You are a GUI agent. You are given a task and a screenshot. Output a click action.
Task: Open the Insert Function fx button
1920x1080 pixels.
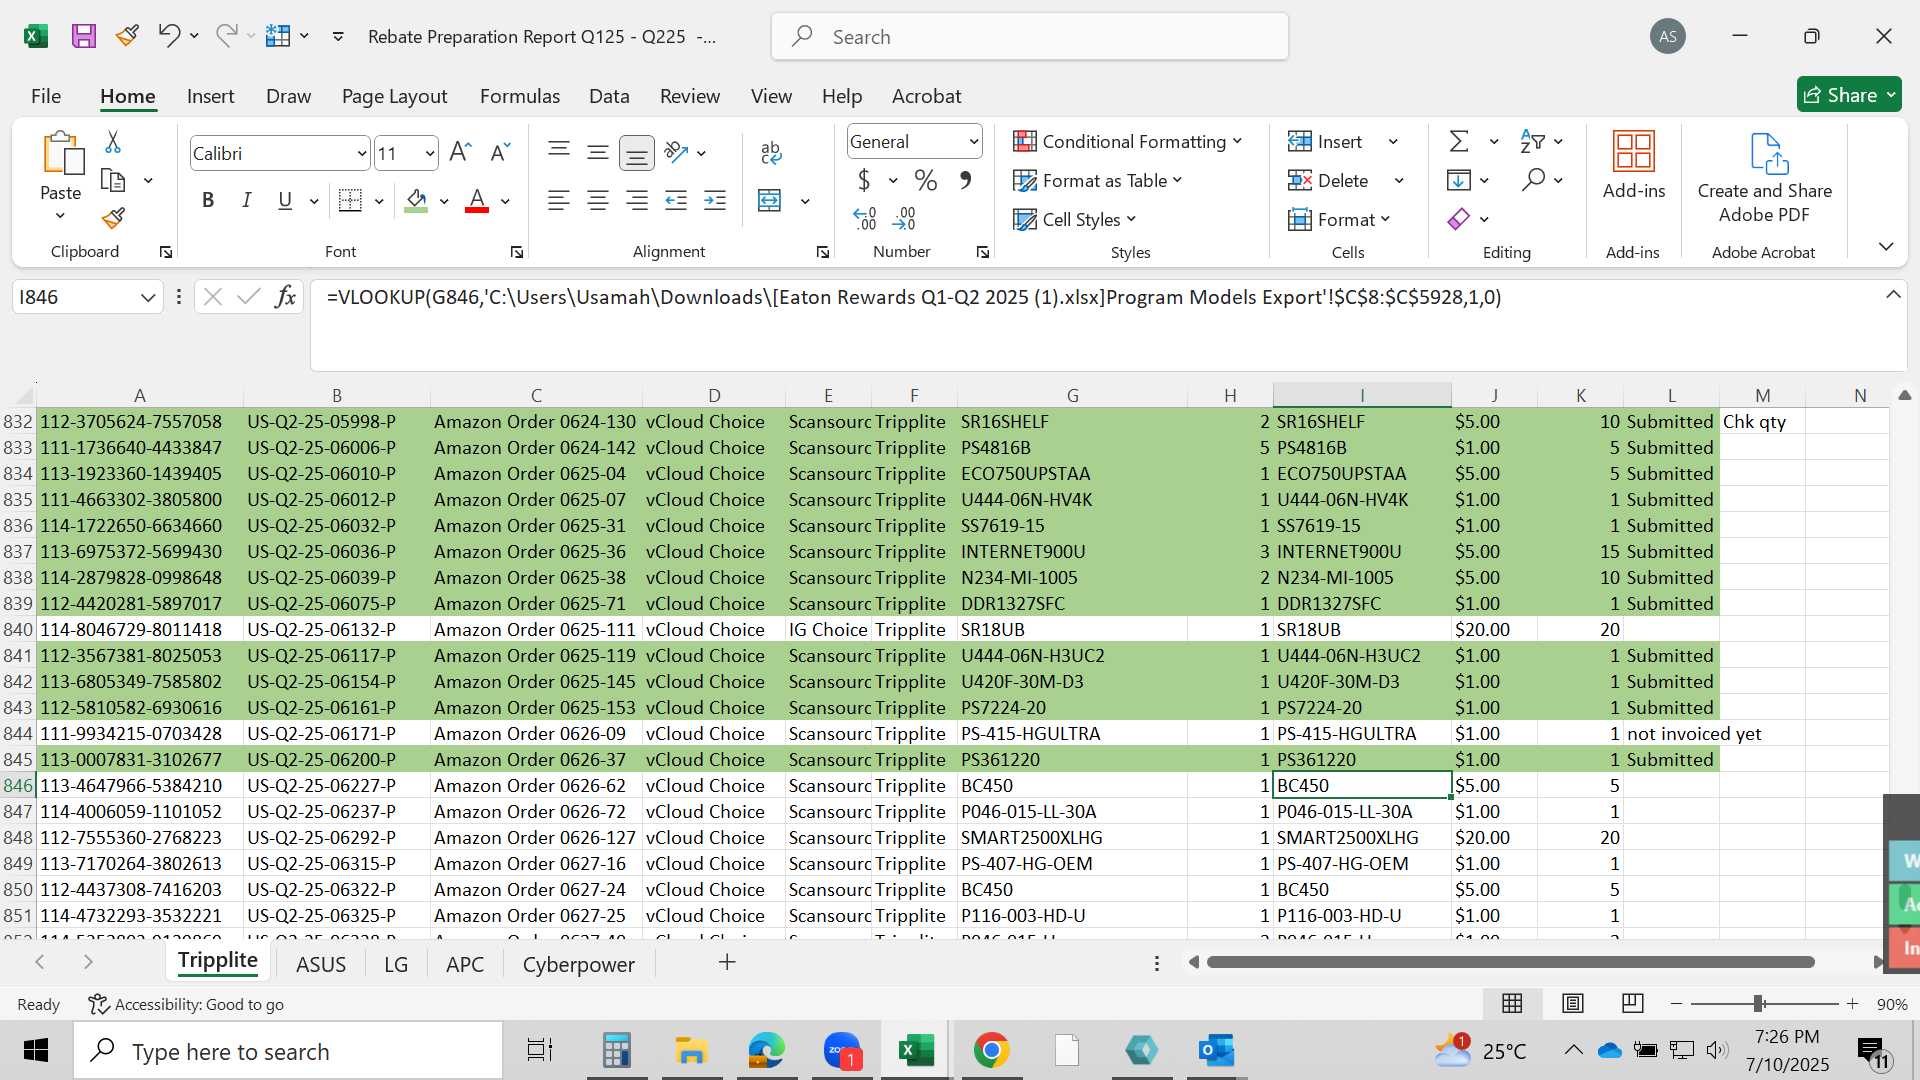(285, 297)
